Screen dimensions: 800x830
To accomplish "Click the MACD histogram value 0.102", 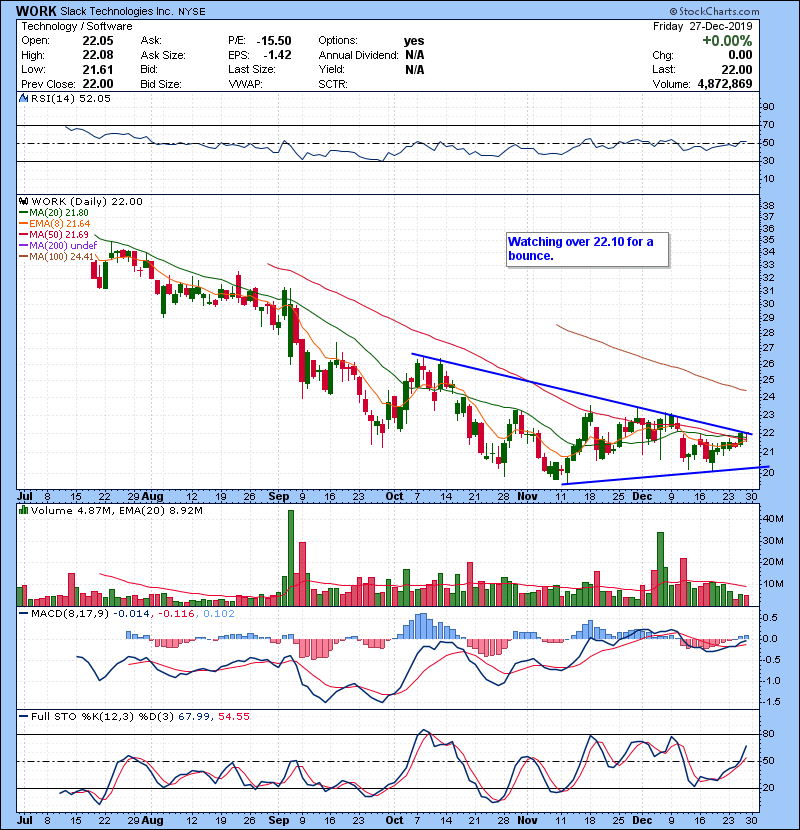I will (x=219, y=614).
